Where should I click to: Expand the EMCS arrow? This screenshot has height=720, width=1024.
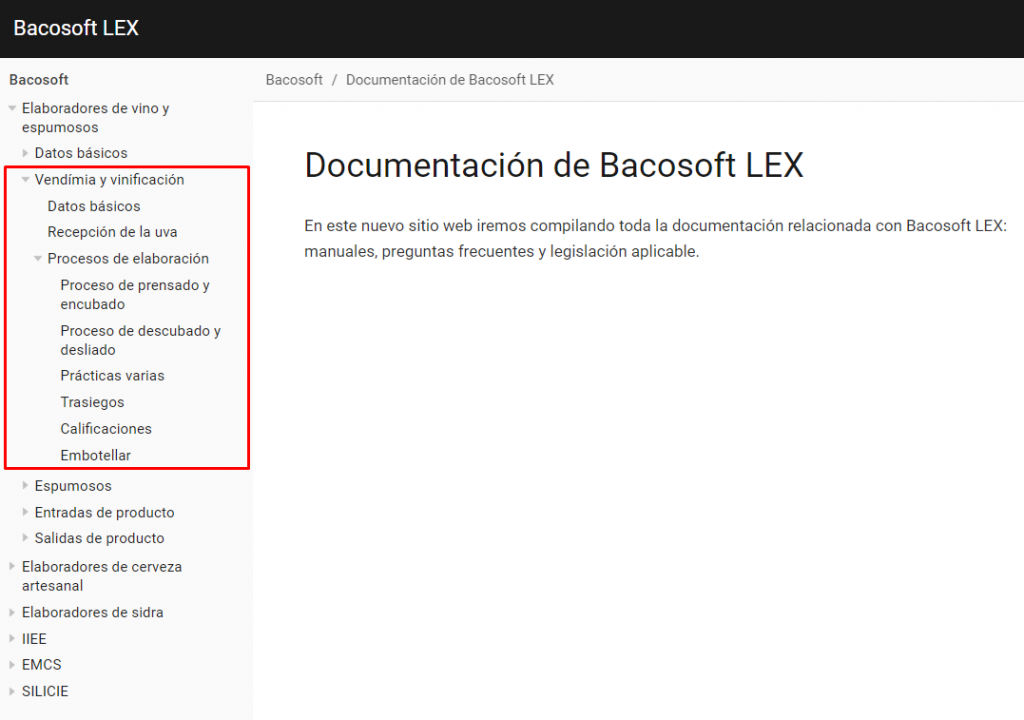(12, 664)
